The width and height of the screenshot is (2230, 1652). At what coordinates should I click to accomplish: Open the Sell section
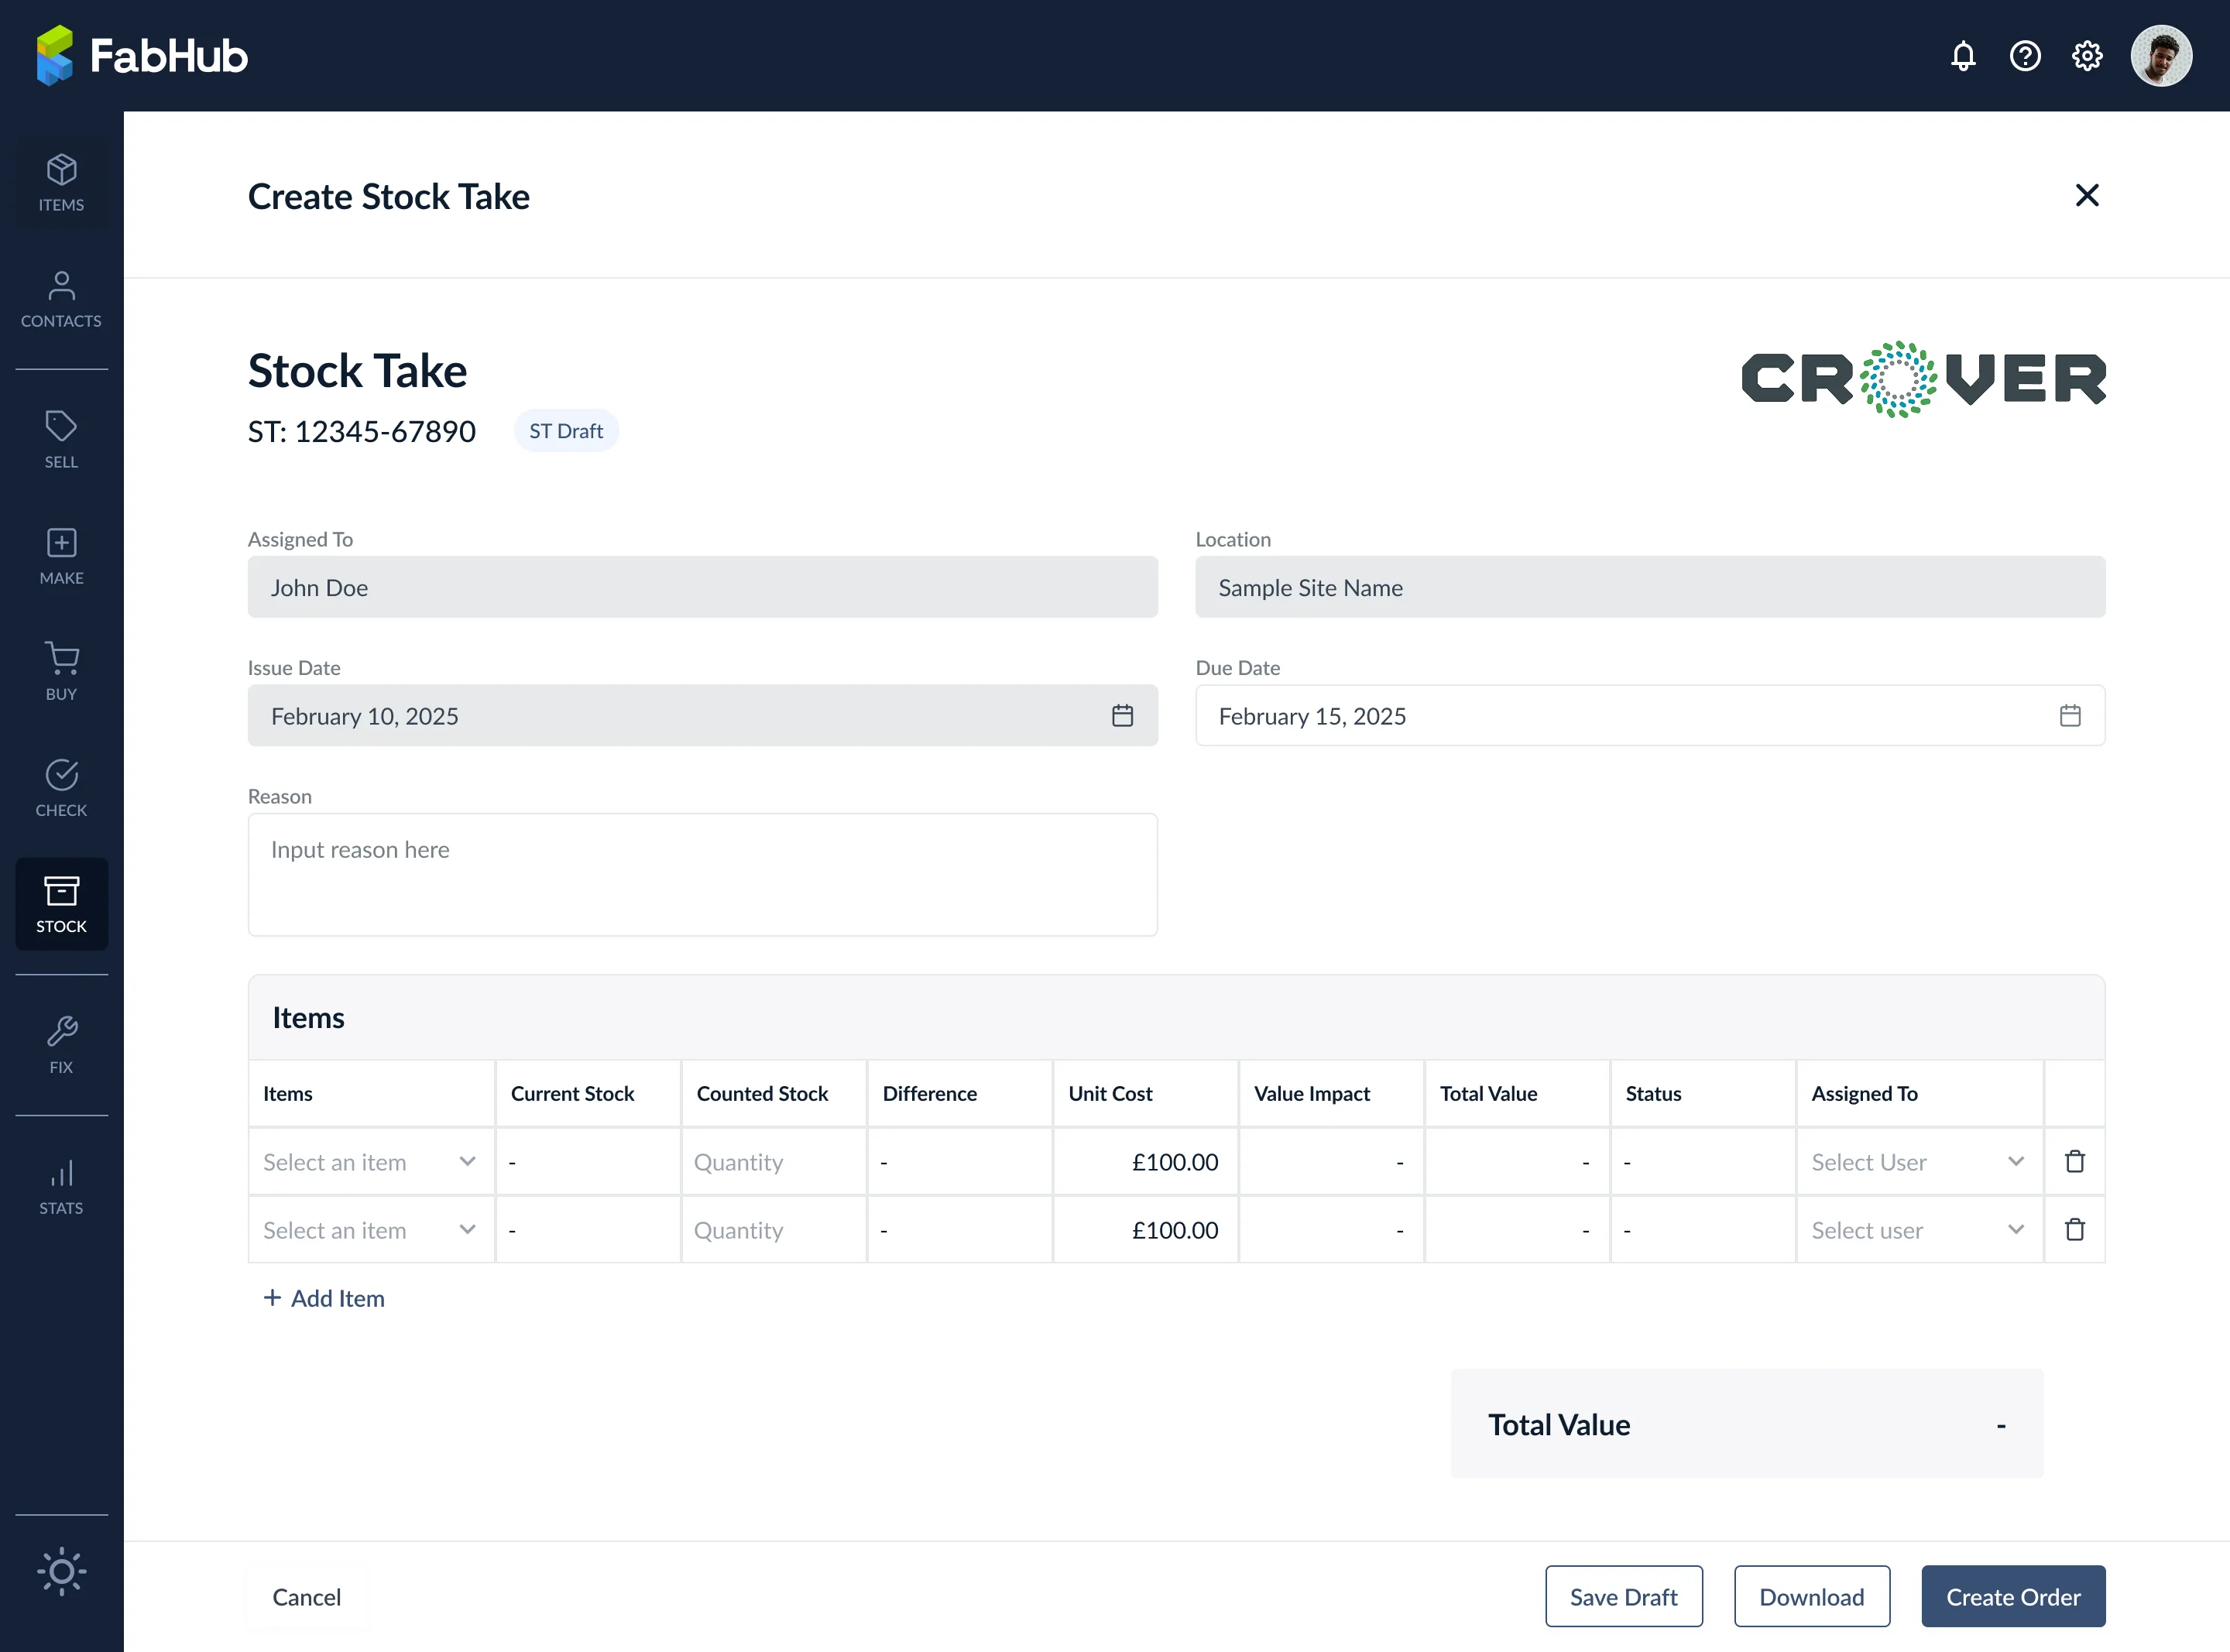point(62,440)
